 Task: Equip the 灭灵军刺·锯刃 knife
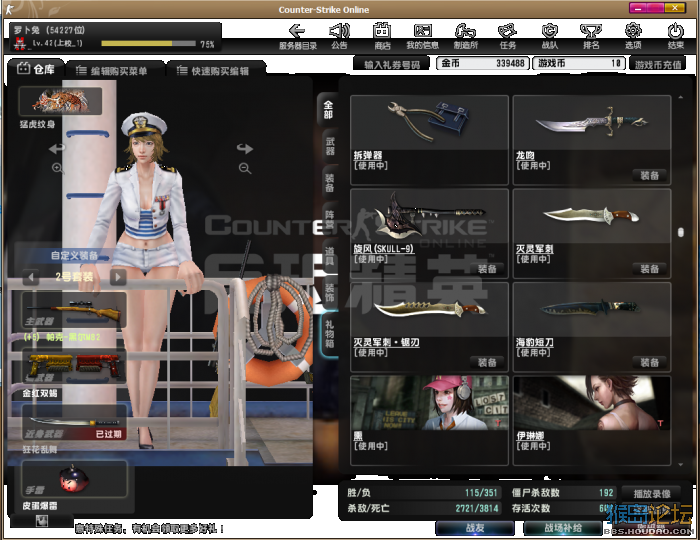tap(487, 362)
